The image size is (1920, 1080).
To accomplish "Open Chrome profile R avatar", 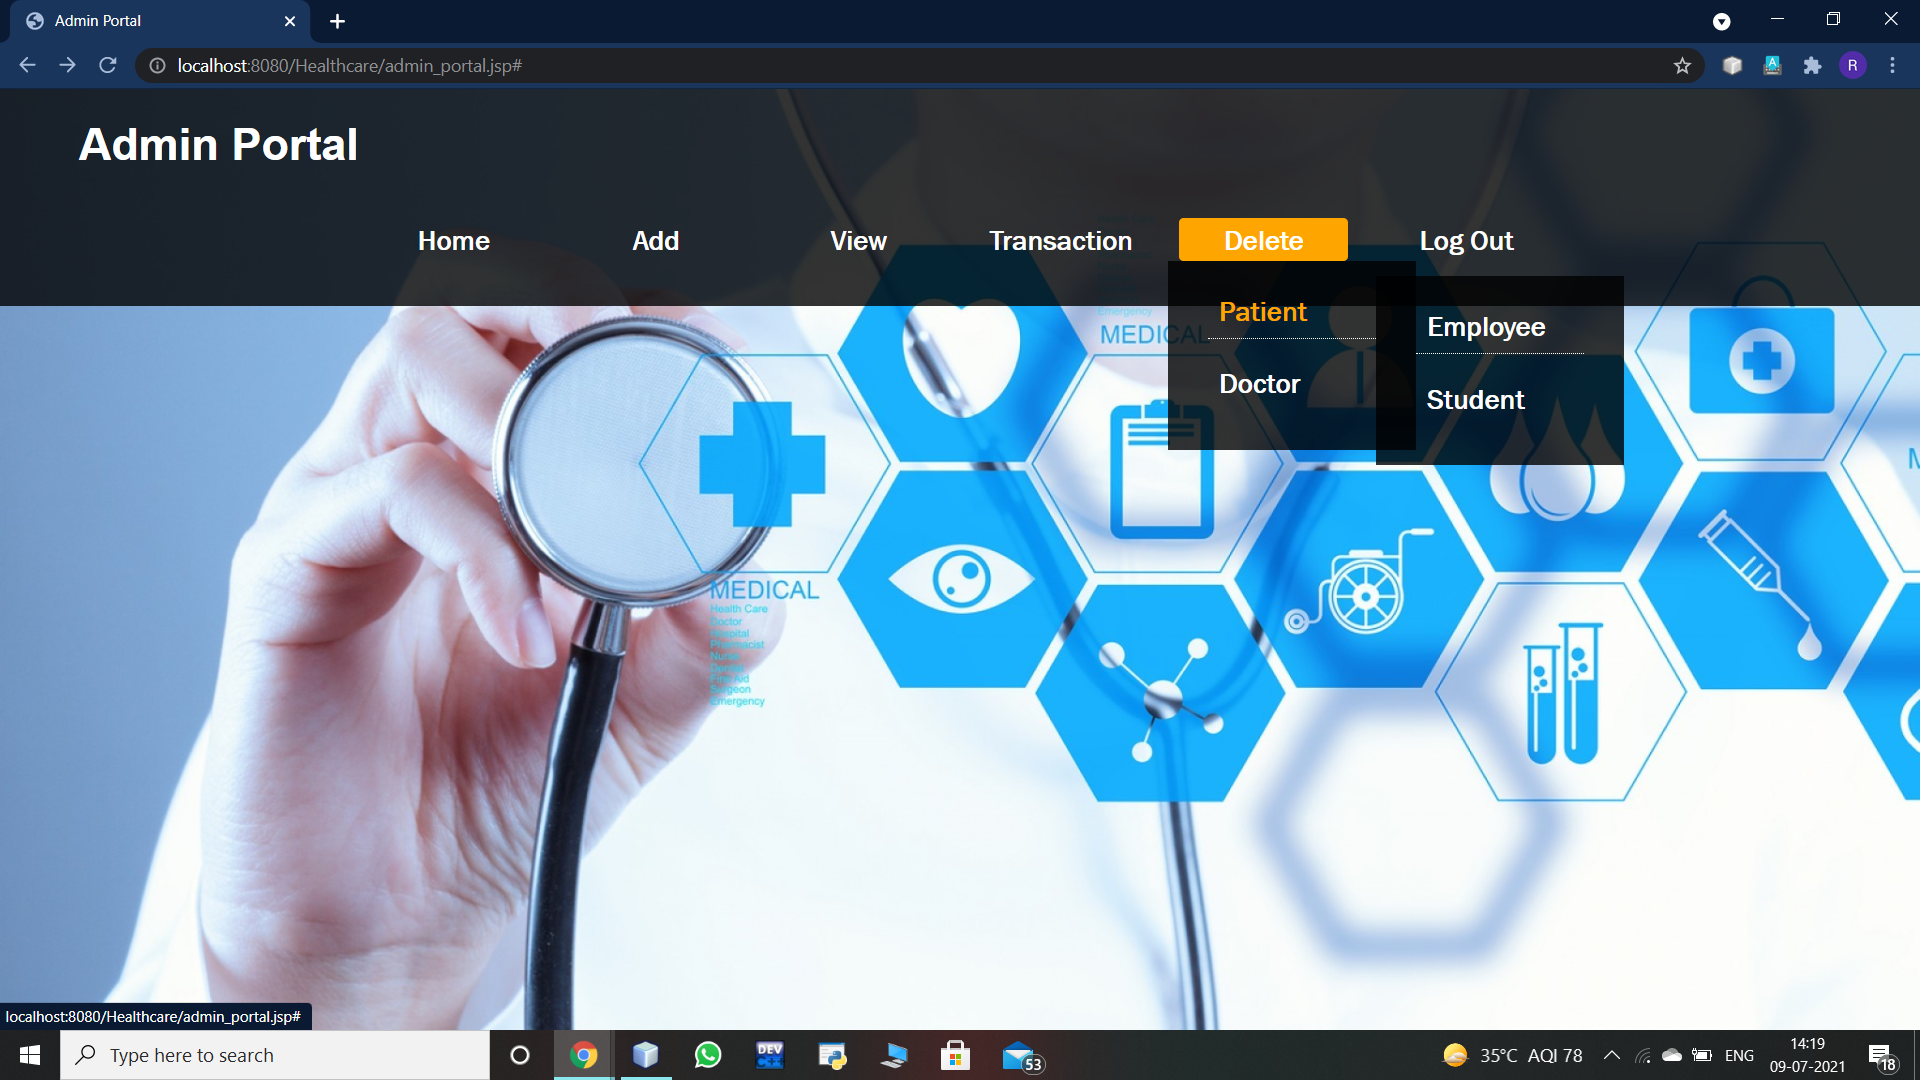I will coord(1852,65).
